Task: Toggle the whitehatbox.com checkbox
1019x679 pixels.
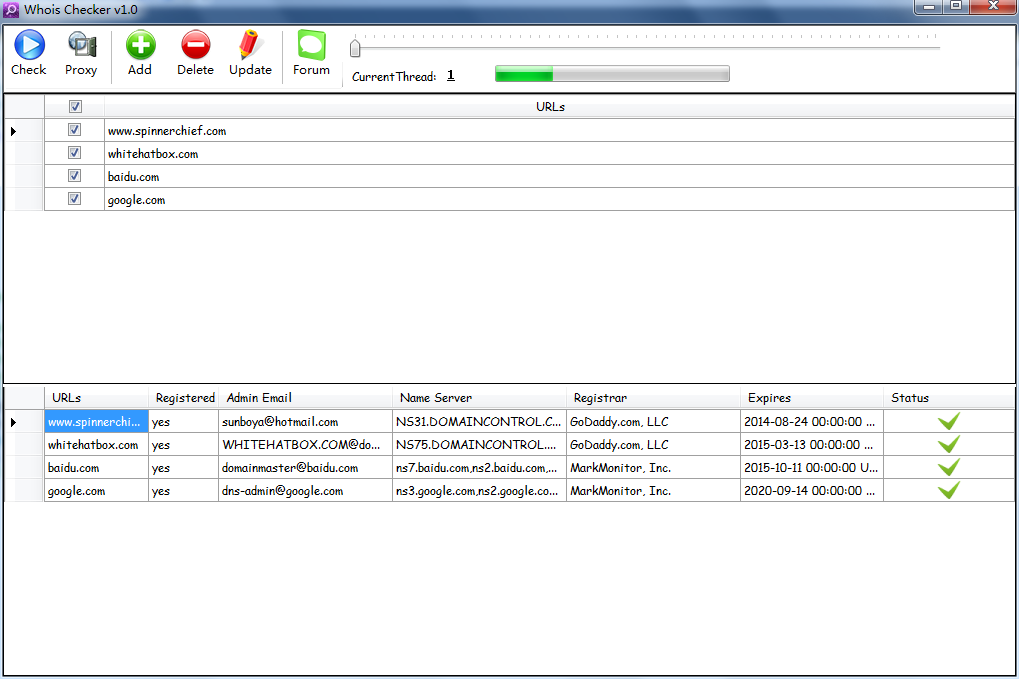Action: [x=74, y=153]
